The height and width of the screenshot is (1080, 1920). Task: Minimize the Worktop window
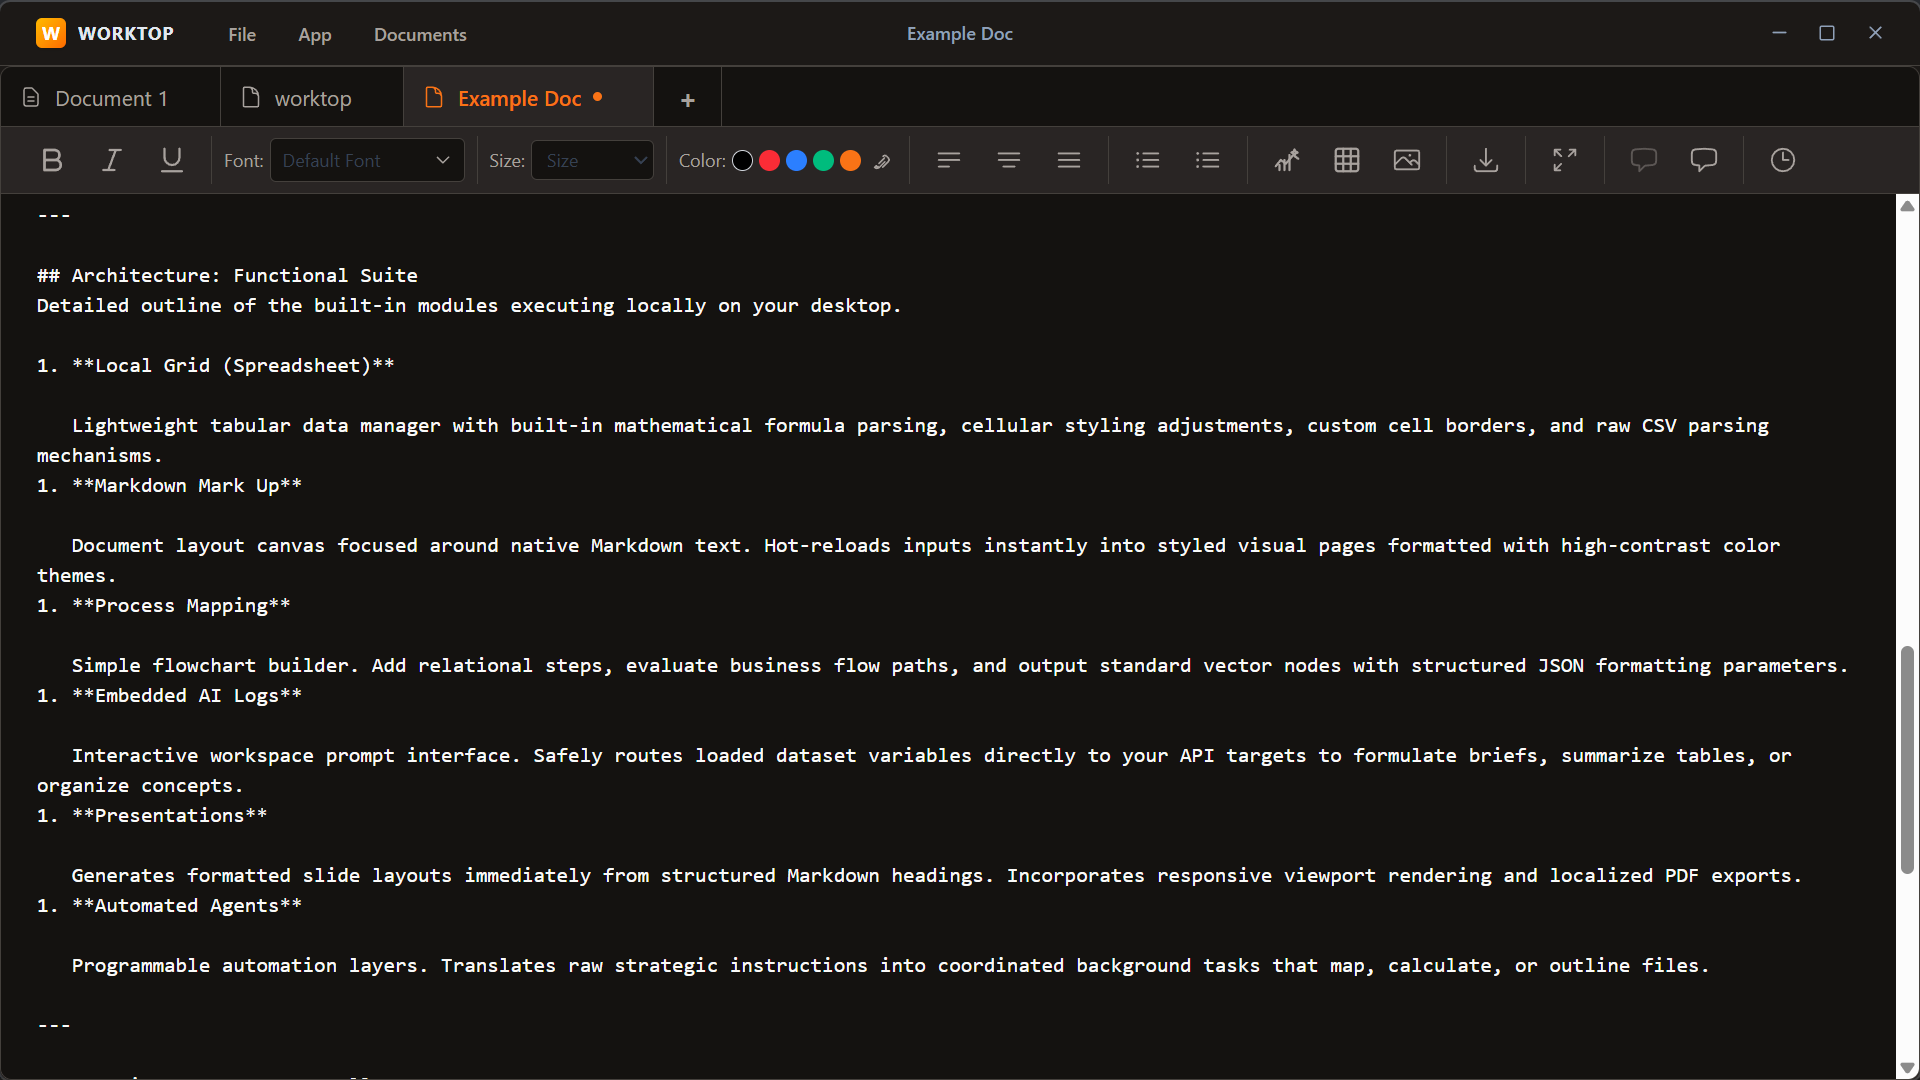click(x=1779, y=33)
